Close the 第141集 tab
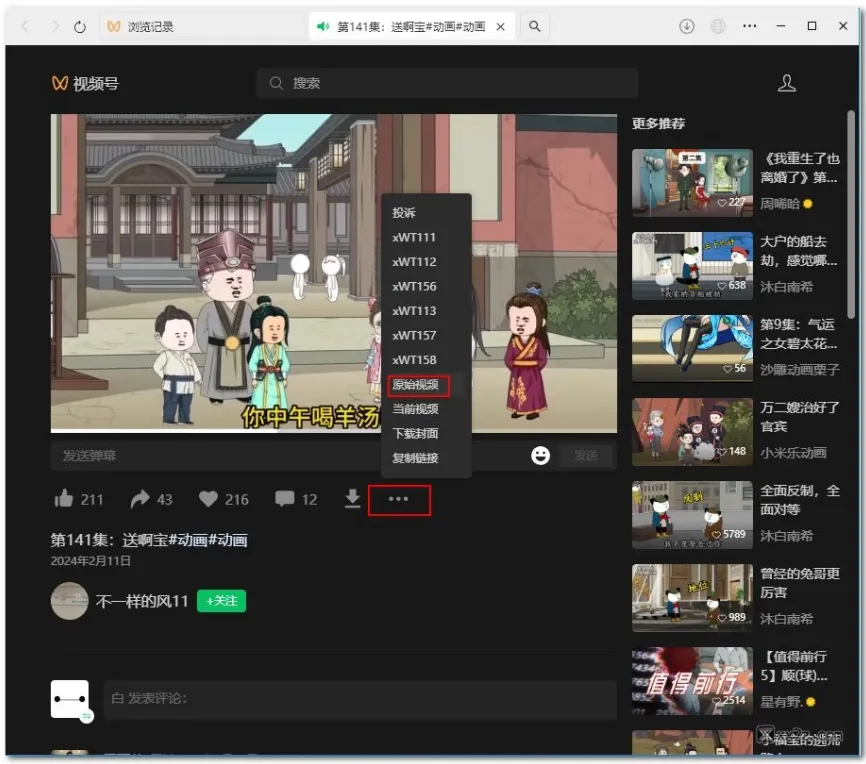The height and width of the screenshot is (764, 866). [x=500, y=27]
